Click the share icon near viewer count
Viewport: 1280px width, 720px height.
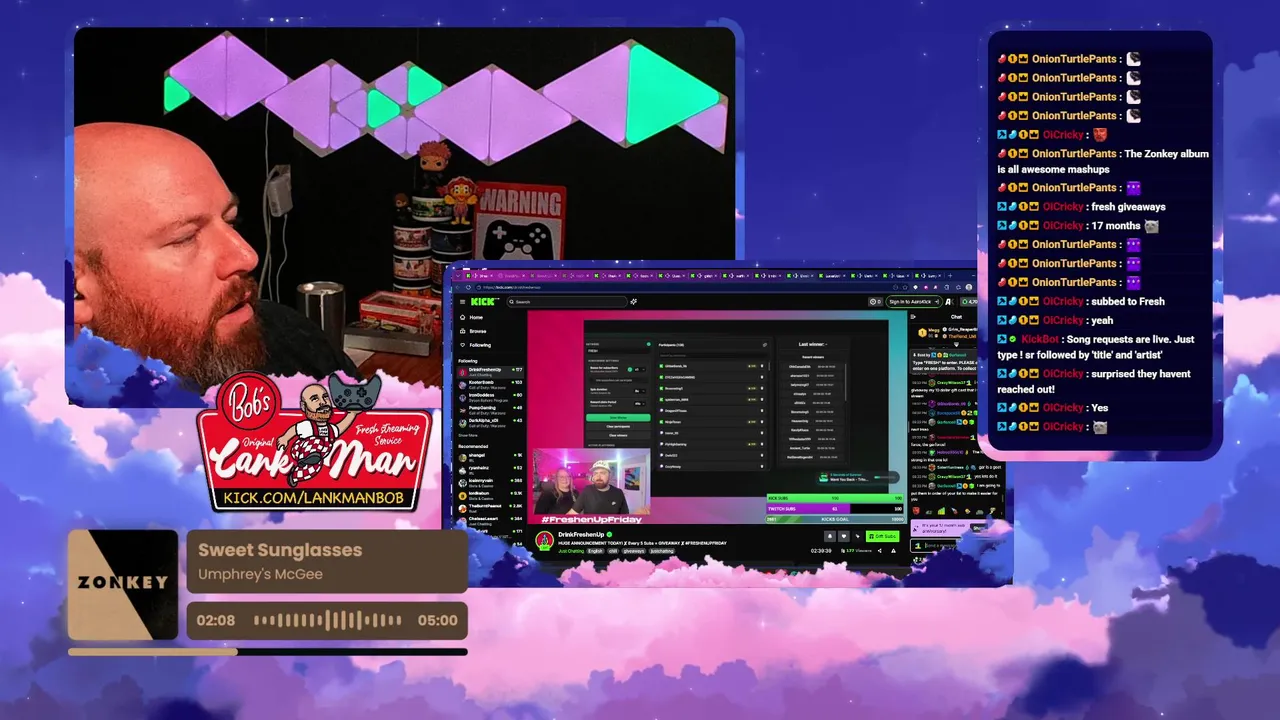[x=880, y=551]
